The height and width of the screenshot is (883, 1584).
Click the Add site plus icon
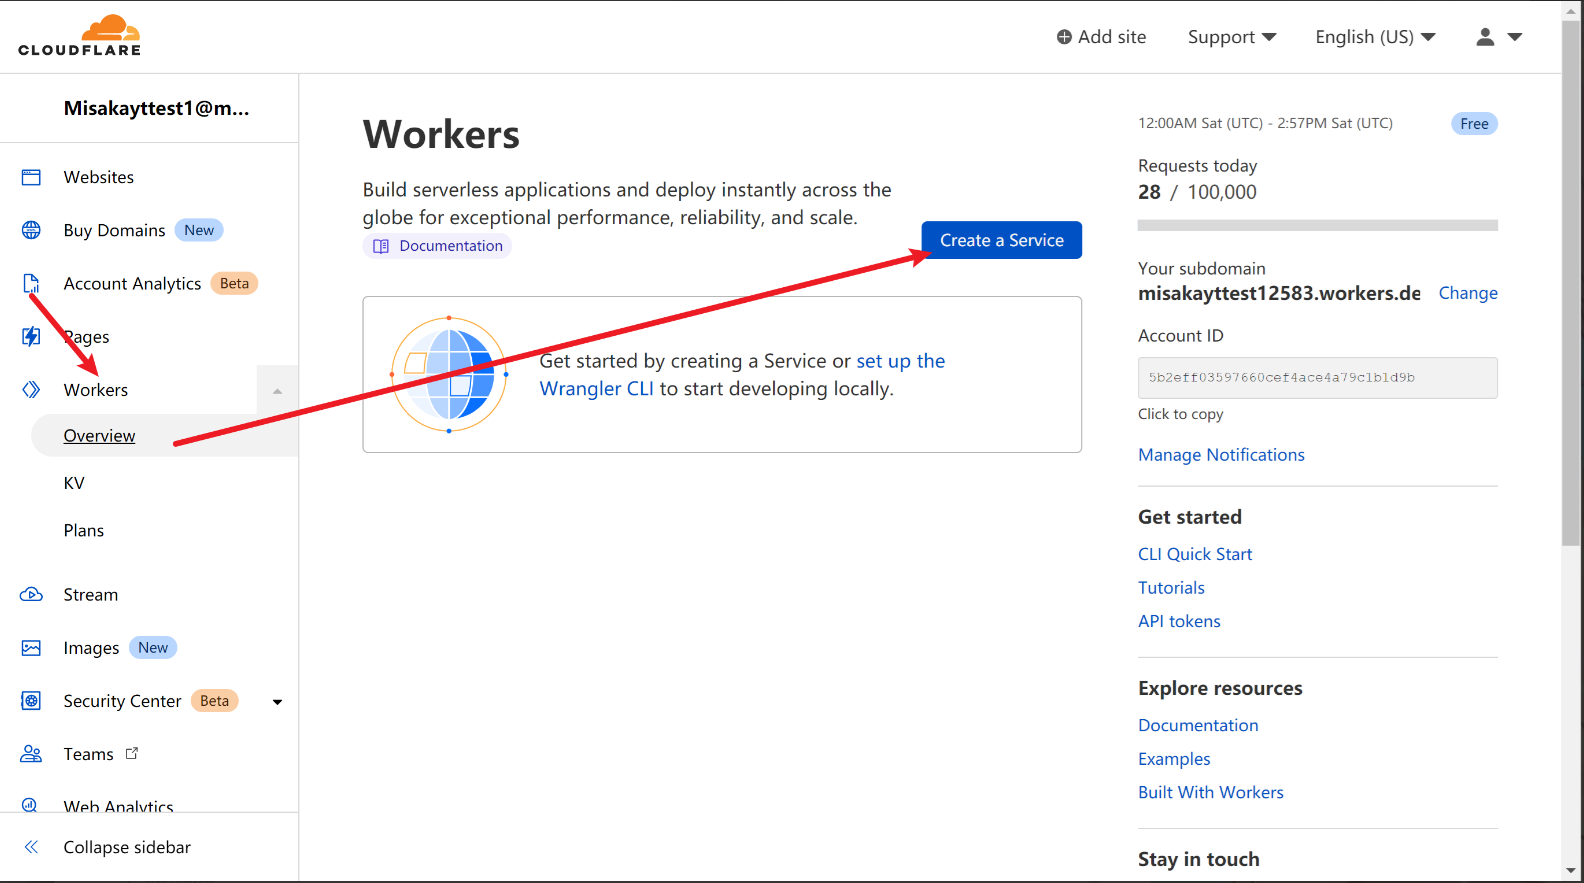pos(1064,37)
